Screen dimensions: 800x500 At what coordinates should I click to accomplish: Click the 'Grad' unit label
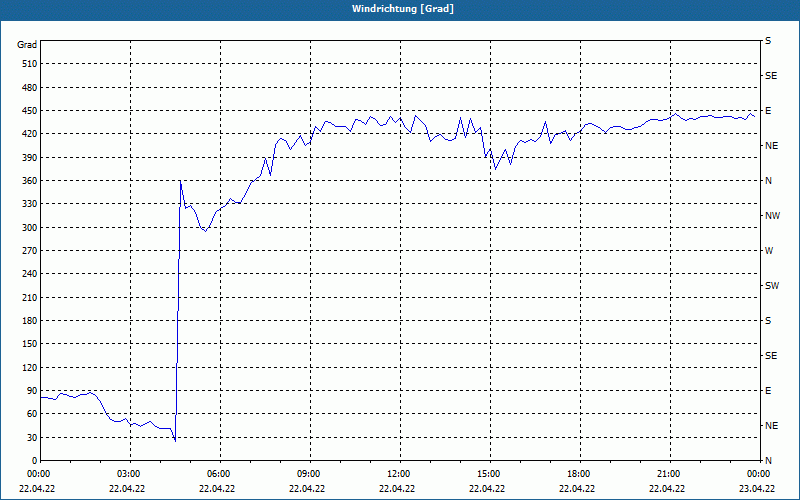point(27,45)
